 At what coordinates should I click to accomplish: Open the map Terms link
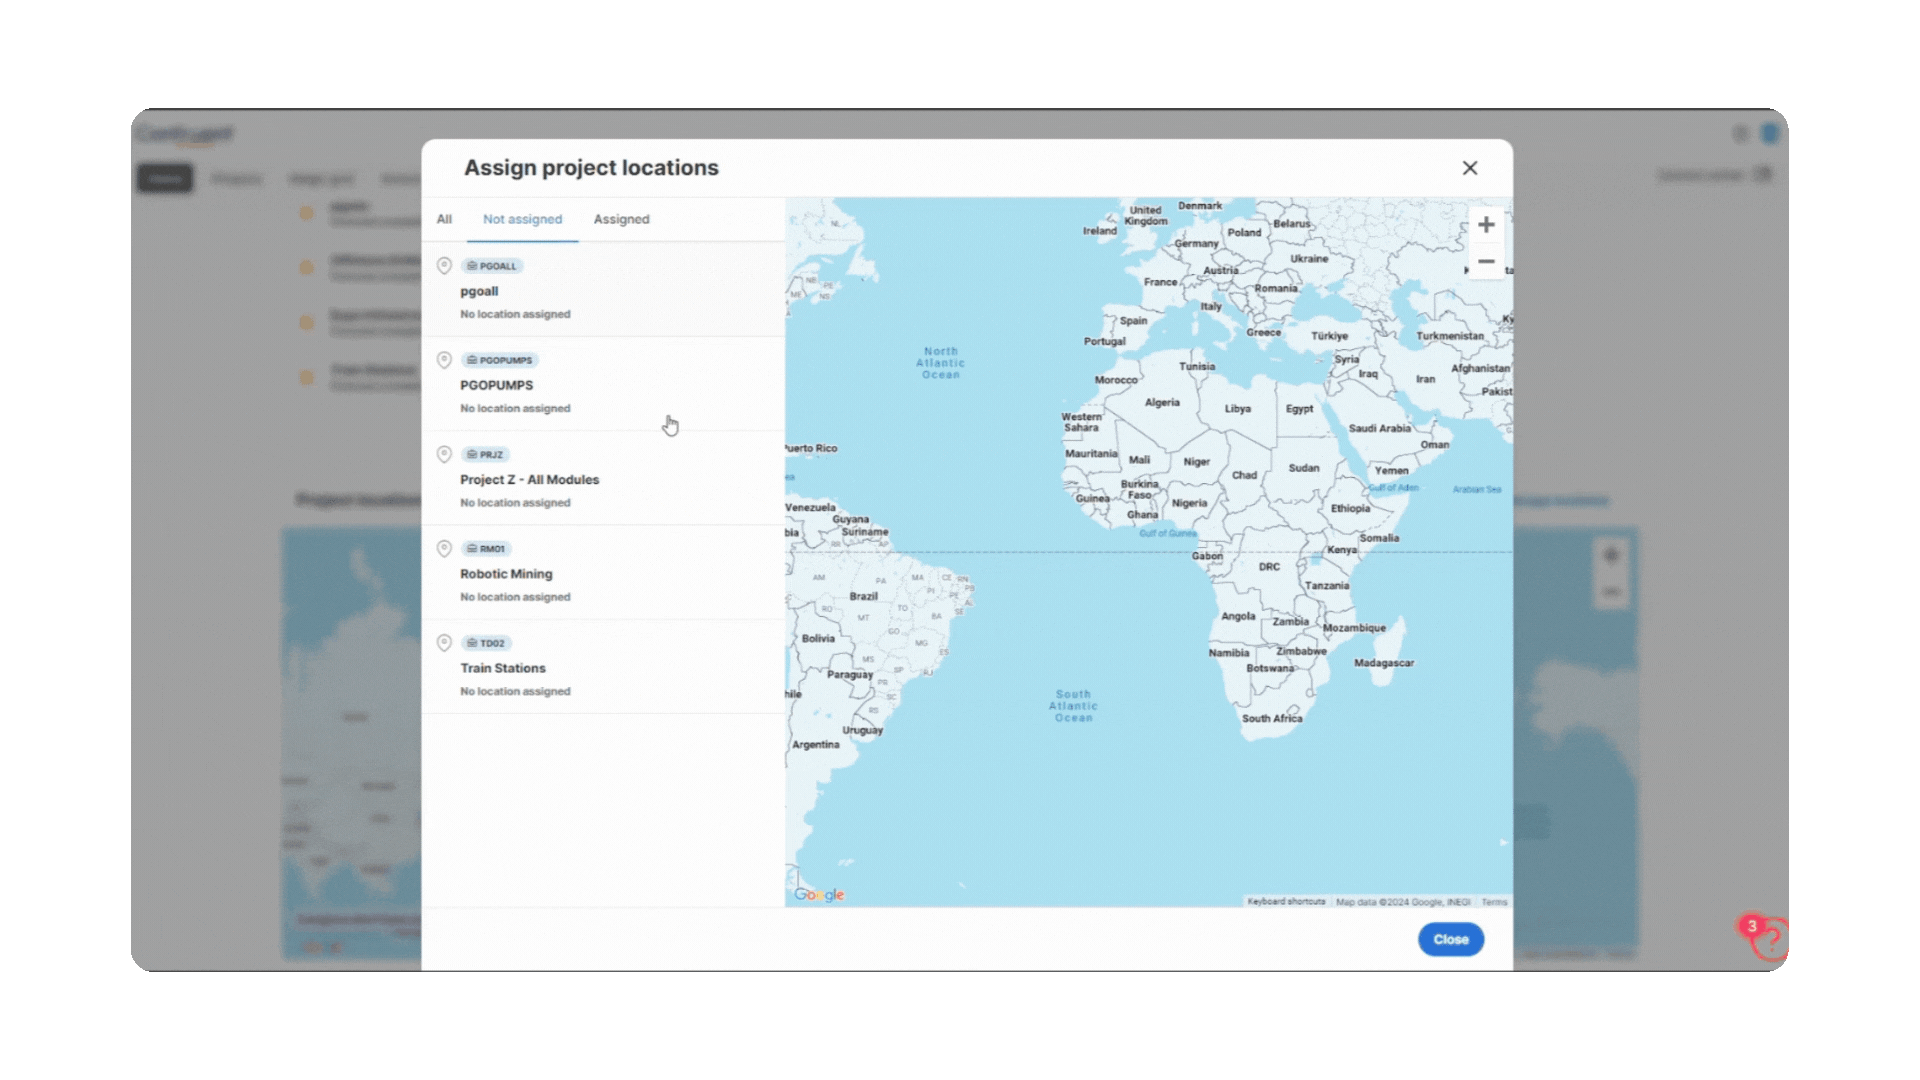1494,902
